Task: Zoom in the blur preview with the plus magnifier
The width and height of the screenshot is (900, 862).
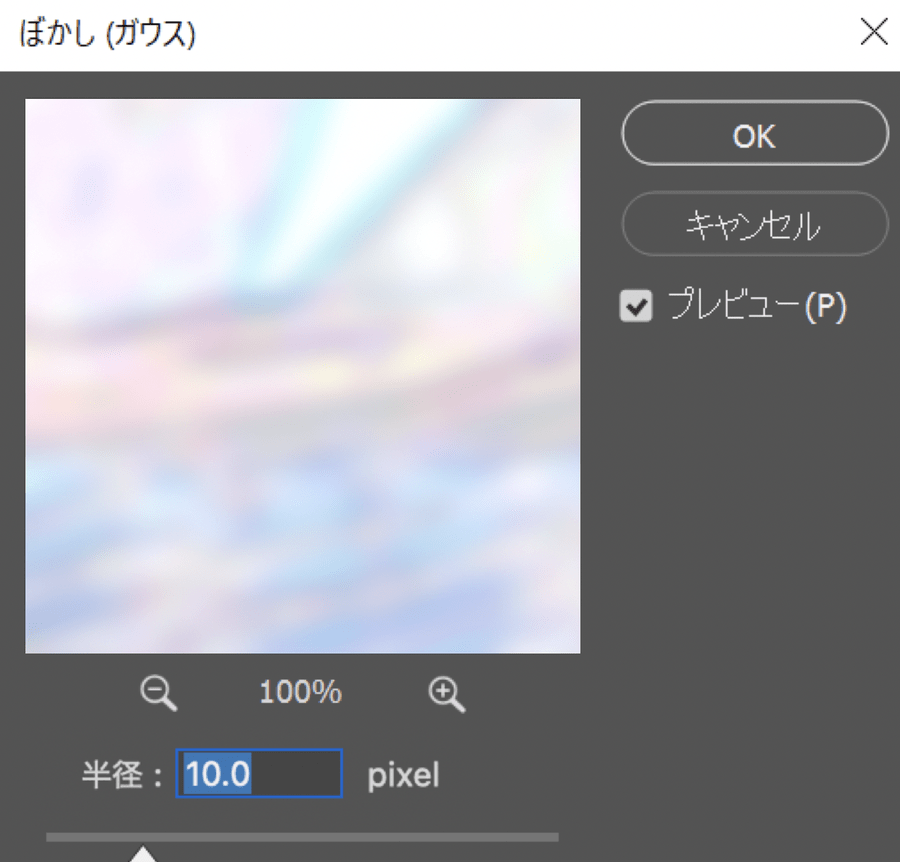Action: tap(447, 694)
